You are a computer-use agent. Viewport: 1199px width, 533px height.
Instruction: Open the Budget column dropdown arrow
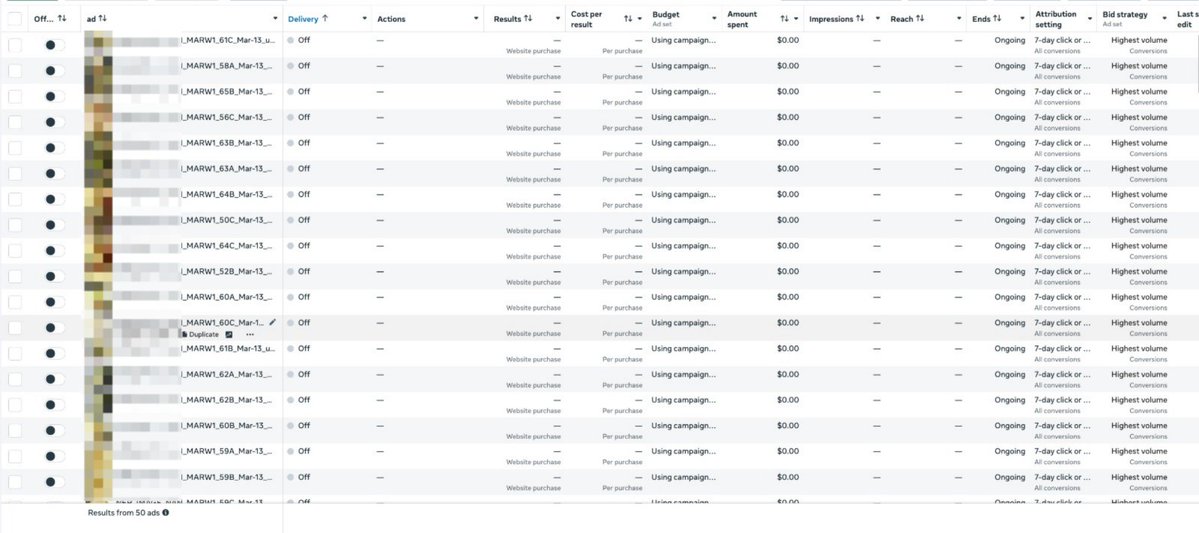pos(714,18)
